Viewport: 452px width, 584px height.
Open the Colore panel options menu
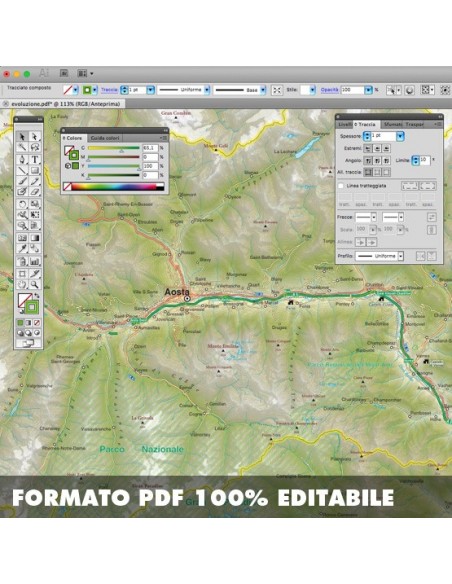pos(163,138)
